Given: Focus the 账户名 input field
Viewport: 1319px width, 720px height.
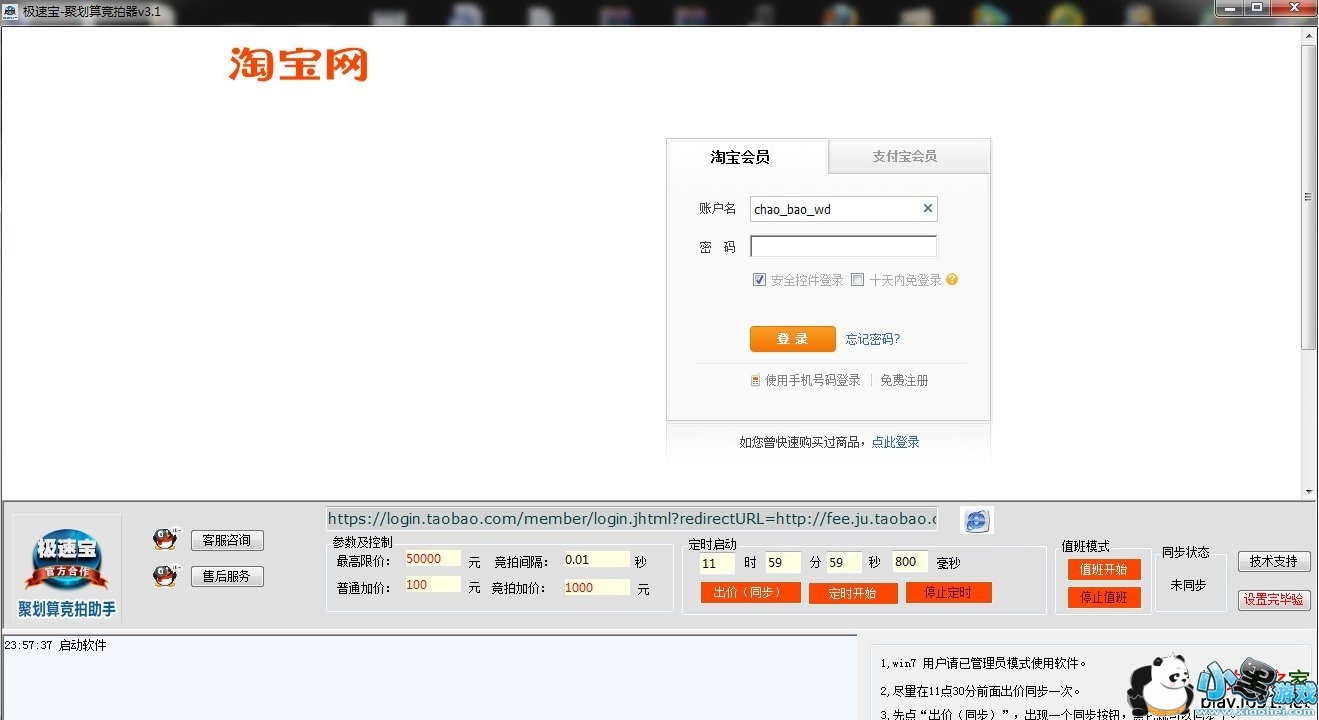Looking at the screenshot, I should [x=844, y=209].
